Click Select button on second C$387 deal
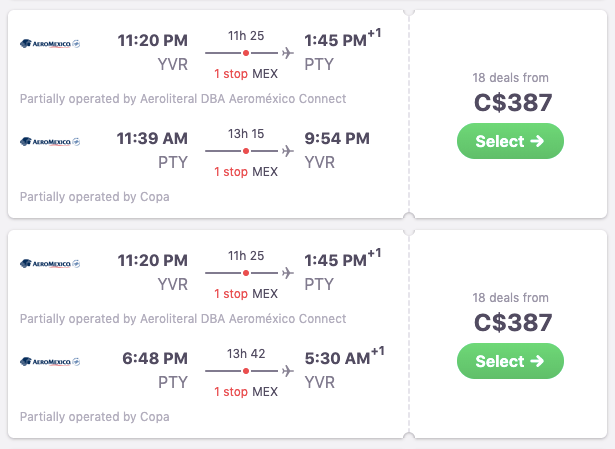The height and width of the screenshot is (449, 615). tap(510, 361)
